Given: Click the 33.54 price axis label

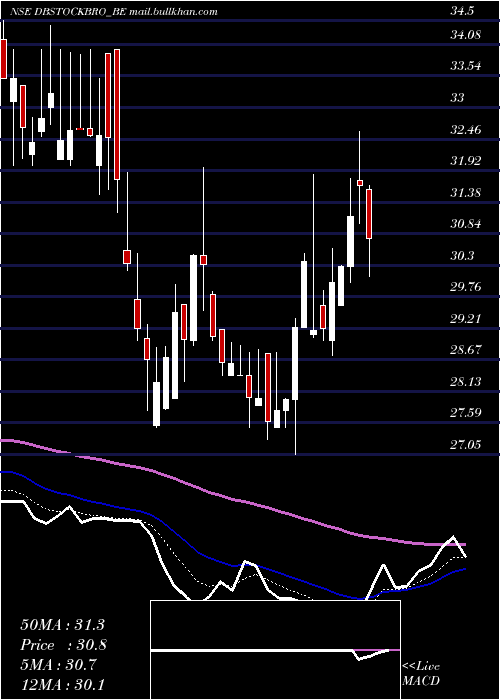Looking at the screenshot, I should pyautogui.click(x=465, y=66).
